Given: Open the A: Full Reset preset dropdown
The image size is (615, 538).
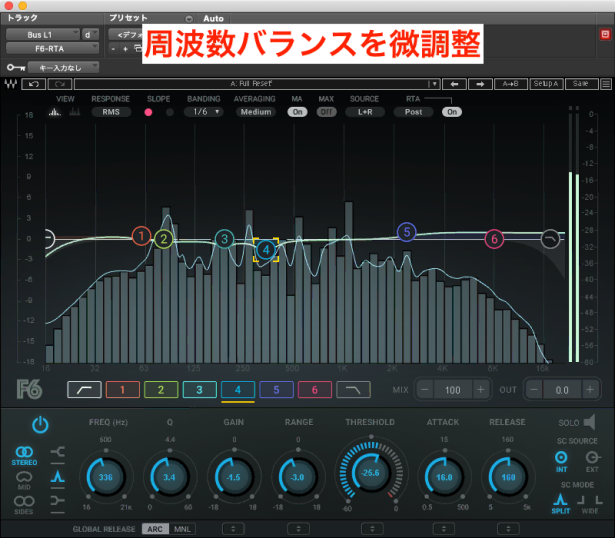Looking at the screenshot, I should (257, 84).
